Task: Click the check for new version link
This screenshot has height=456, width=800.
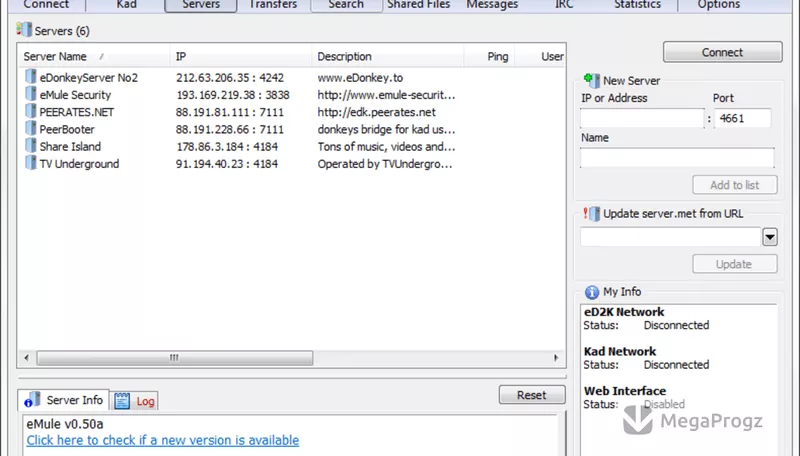Action: pos(163,440)
